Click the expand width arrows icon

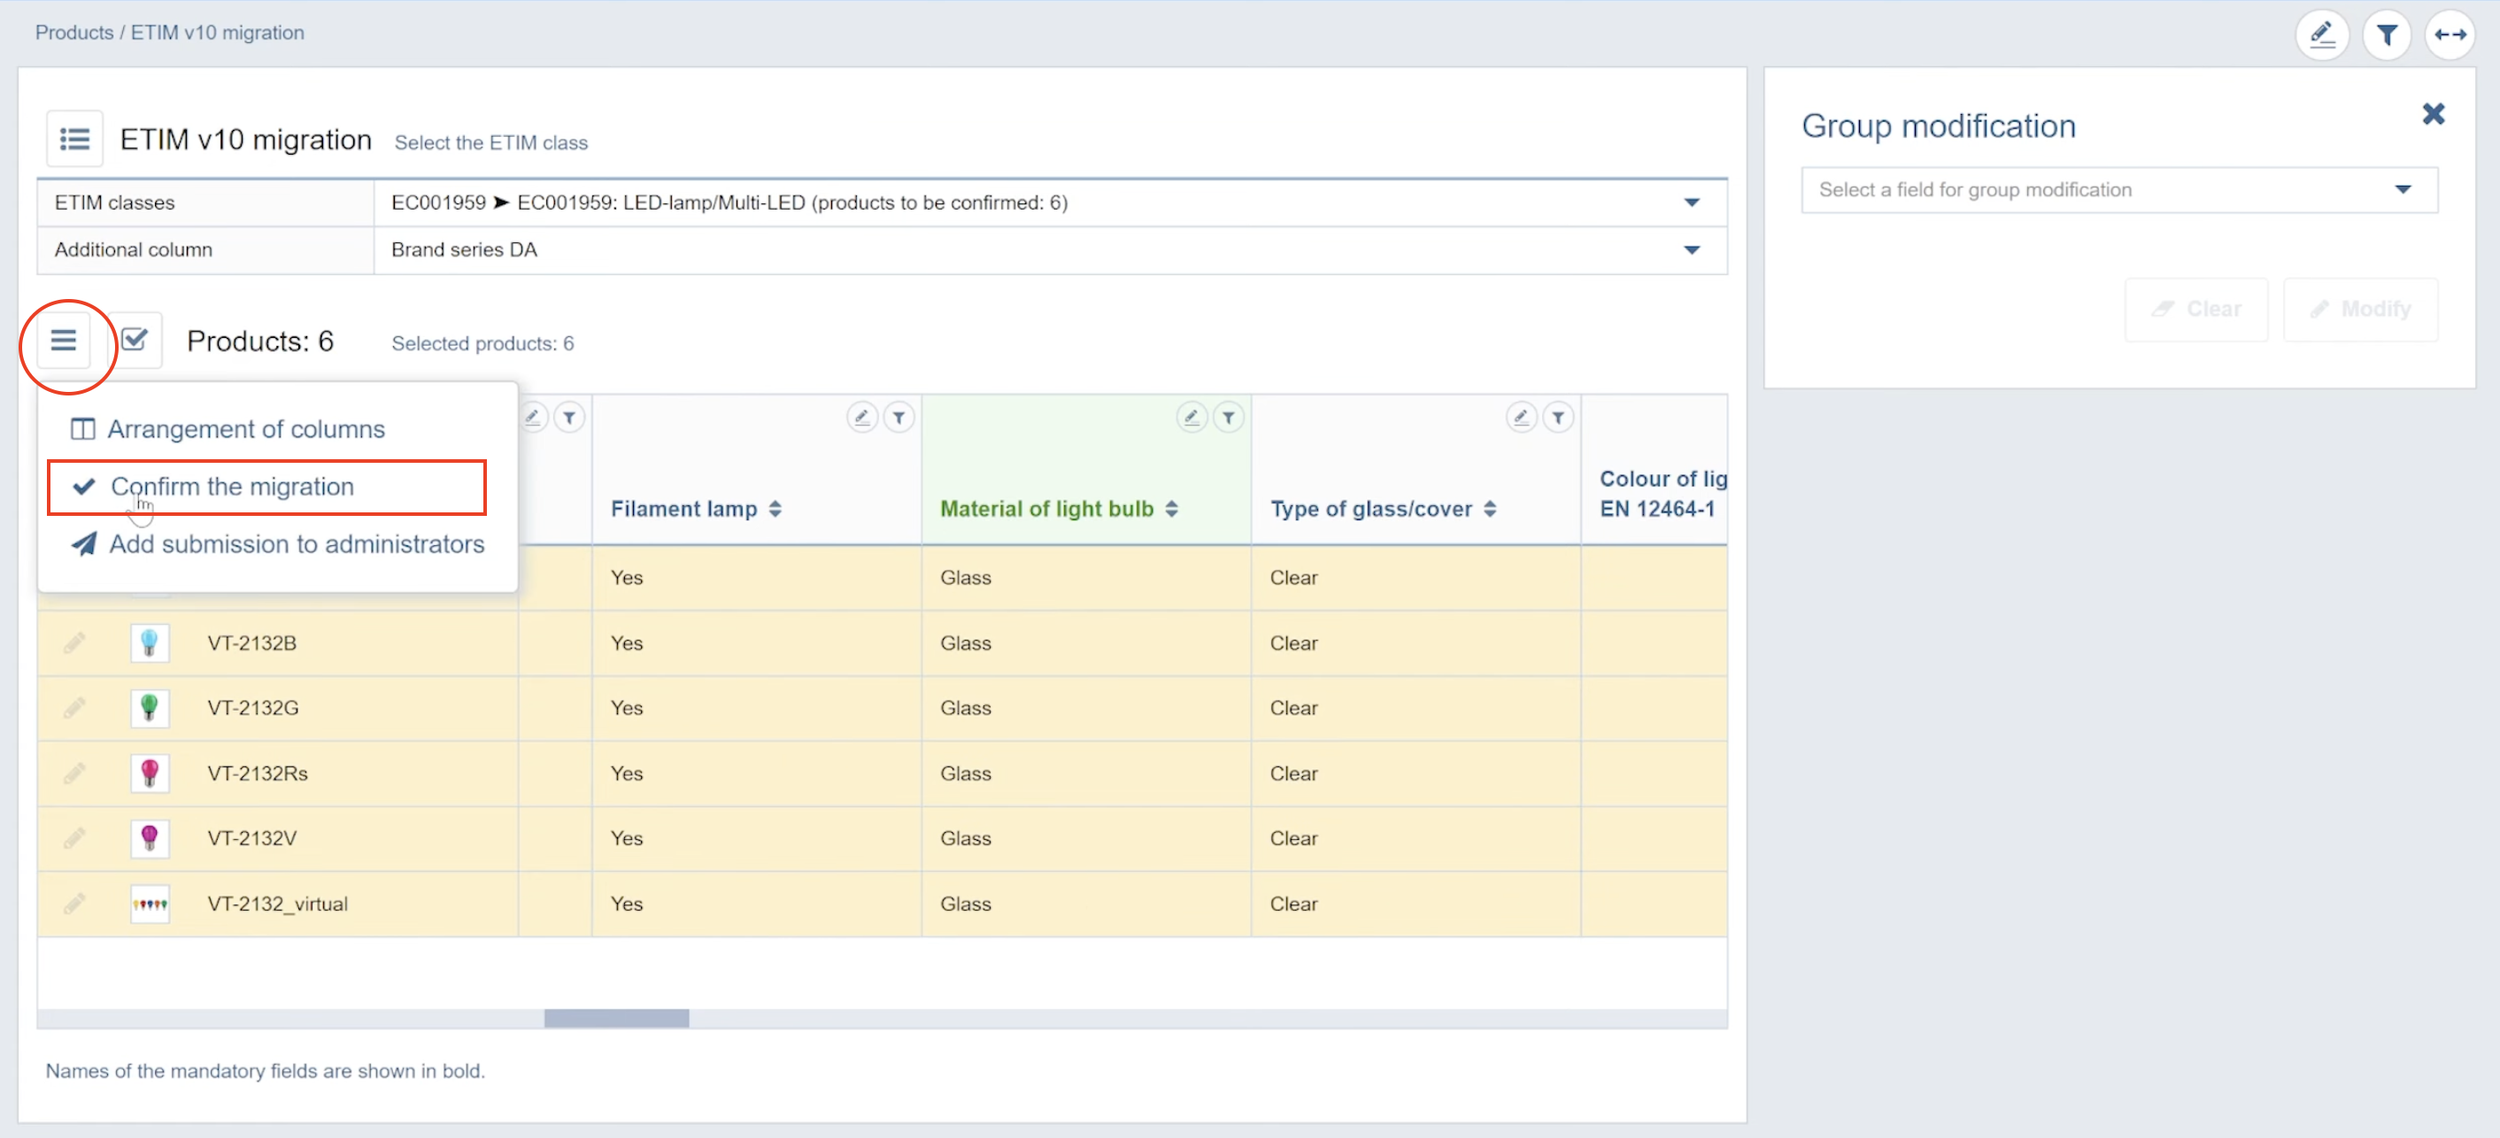click(x=2449, y=36)
